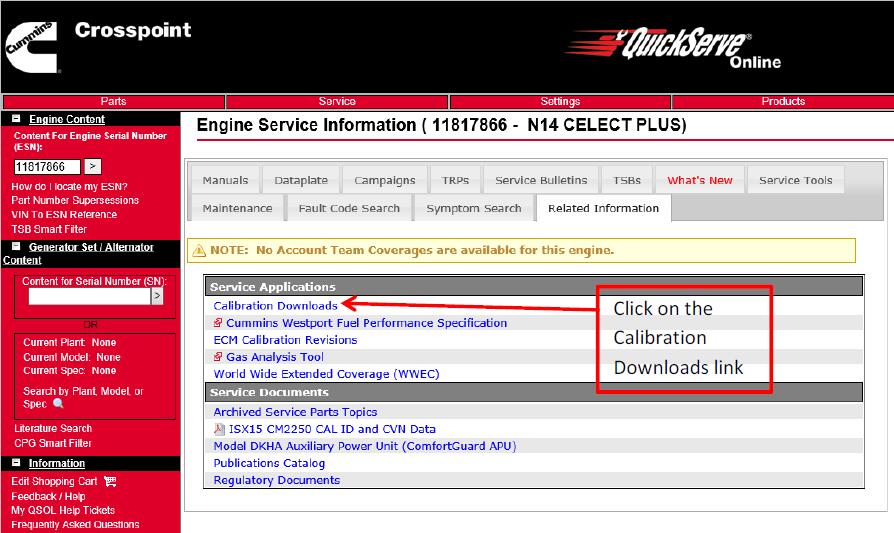Switch to the Dataplate tab
Image resolution: width=894 pixels, height=533 pixels.
coord(301,180)
